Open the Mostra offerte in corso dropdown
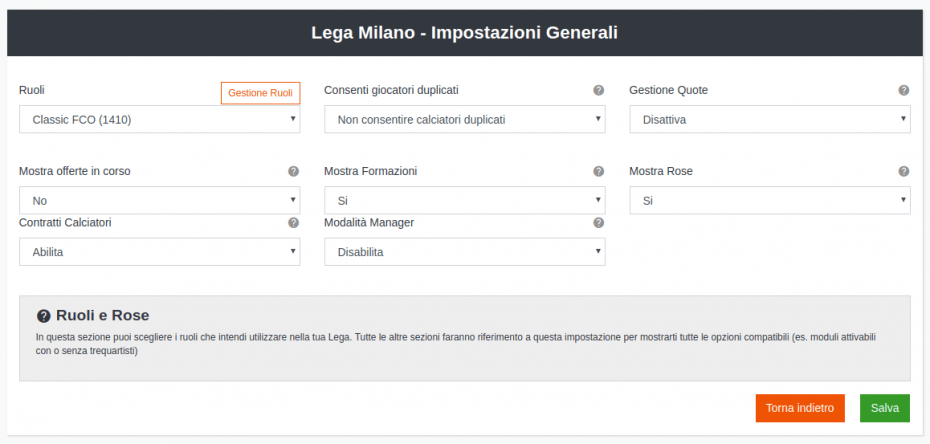 pyautogui.click(x=160, y=200)
